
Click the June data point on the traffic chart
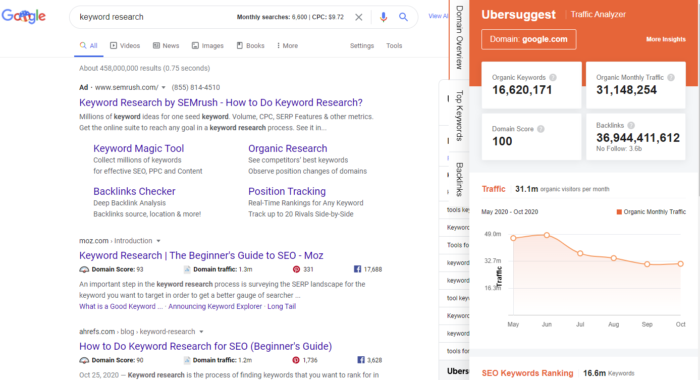546,235
